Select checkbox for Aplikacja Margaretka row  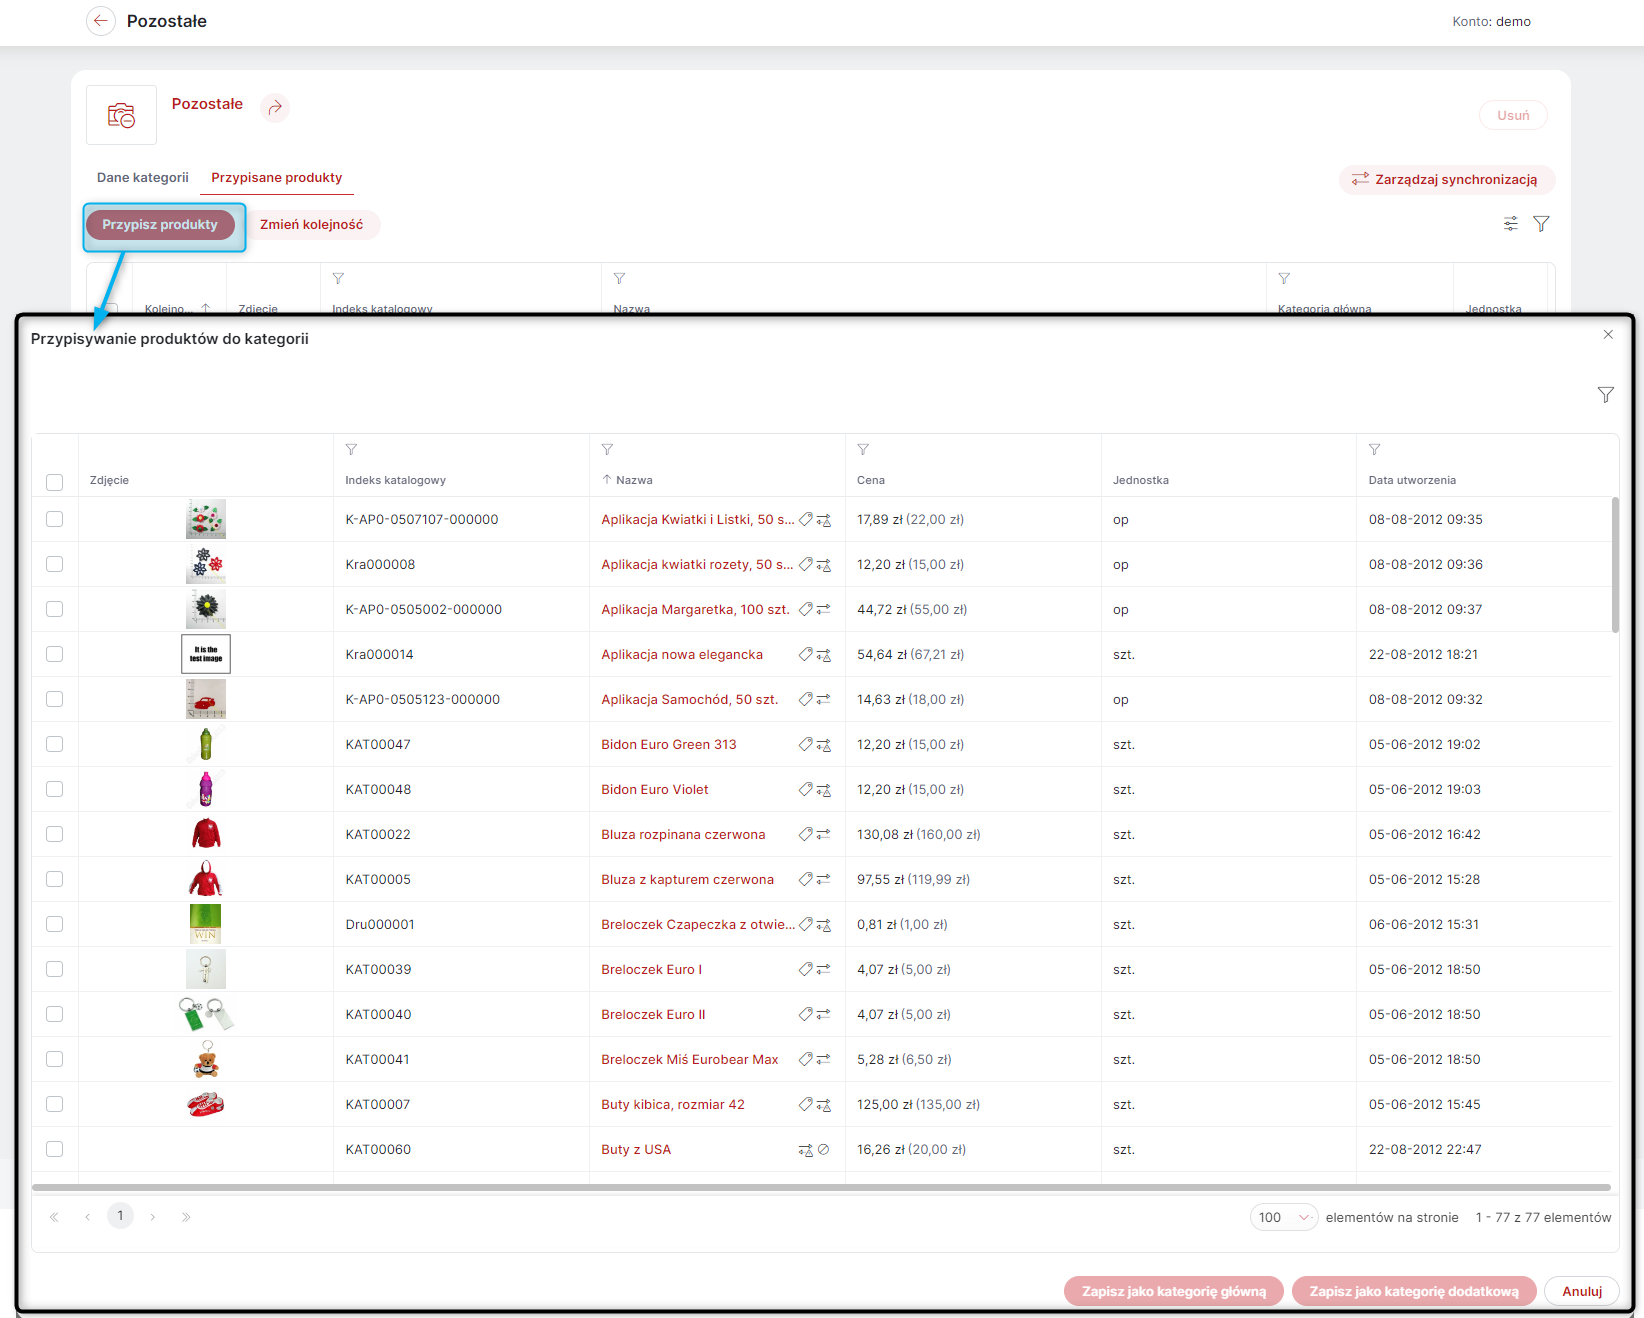click(55, 609)
